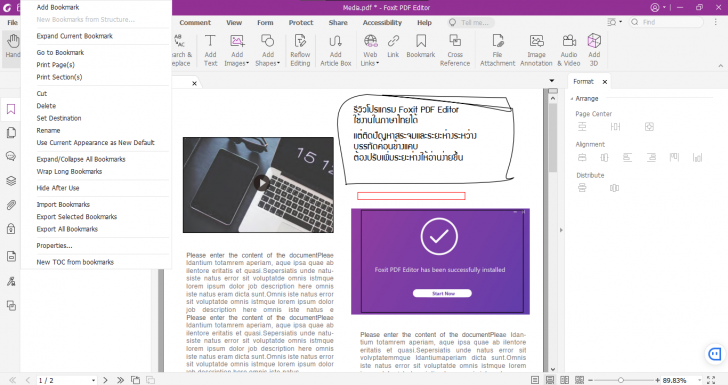This screenshot has height=385, width=728.
Task: Select Hide After Use
Action: (58, 188)
